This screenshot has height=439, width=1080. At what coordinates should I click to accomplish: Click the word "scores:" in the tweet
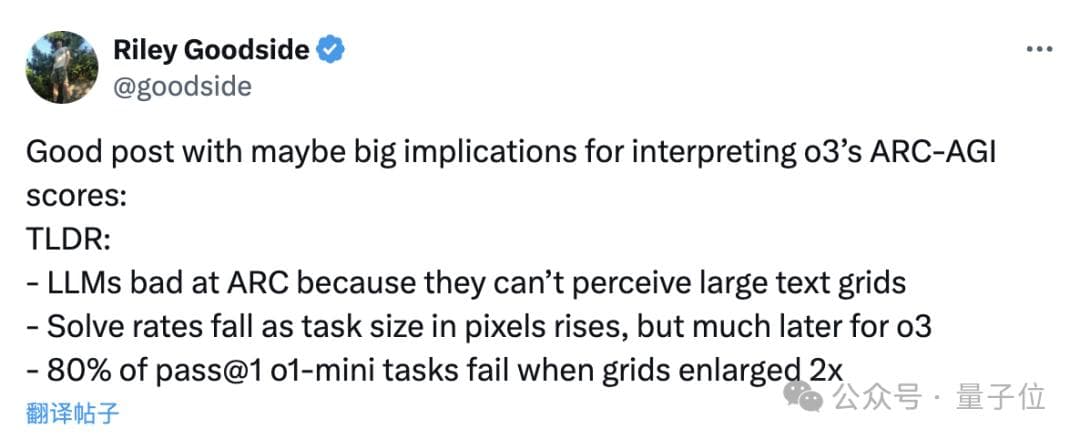pyautogui.click(x=76, y=195)
